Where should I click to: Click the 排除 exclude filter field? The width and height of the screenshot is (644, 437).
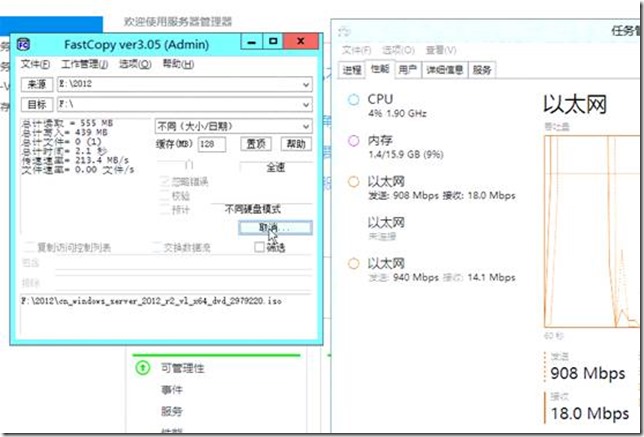[183, 283]
